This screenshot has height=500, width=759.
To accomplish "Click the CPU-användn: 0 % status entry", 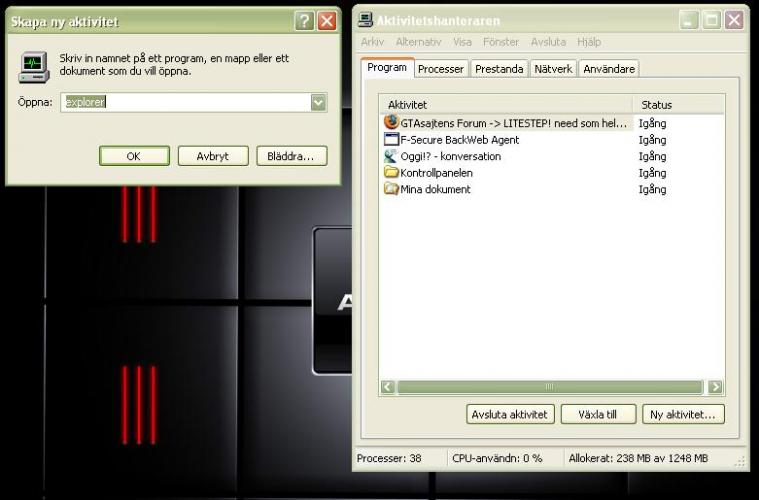I will tap(497, 458).
